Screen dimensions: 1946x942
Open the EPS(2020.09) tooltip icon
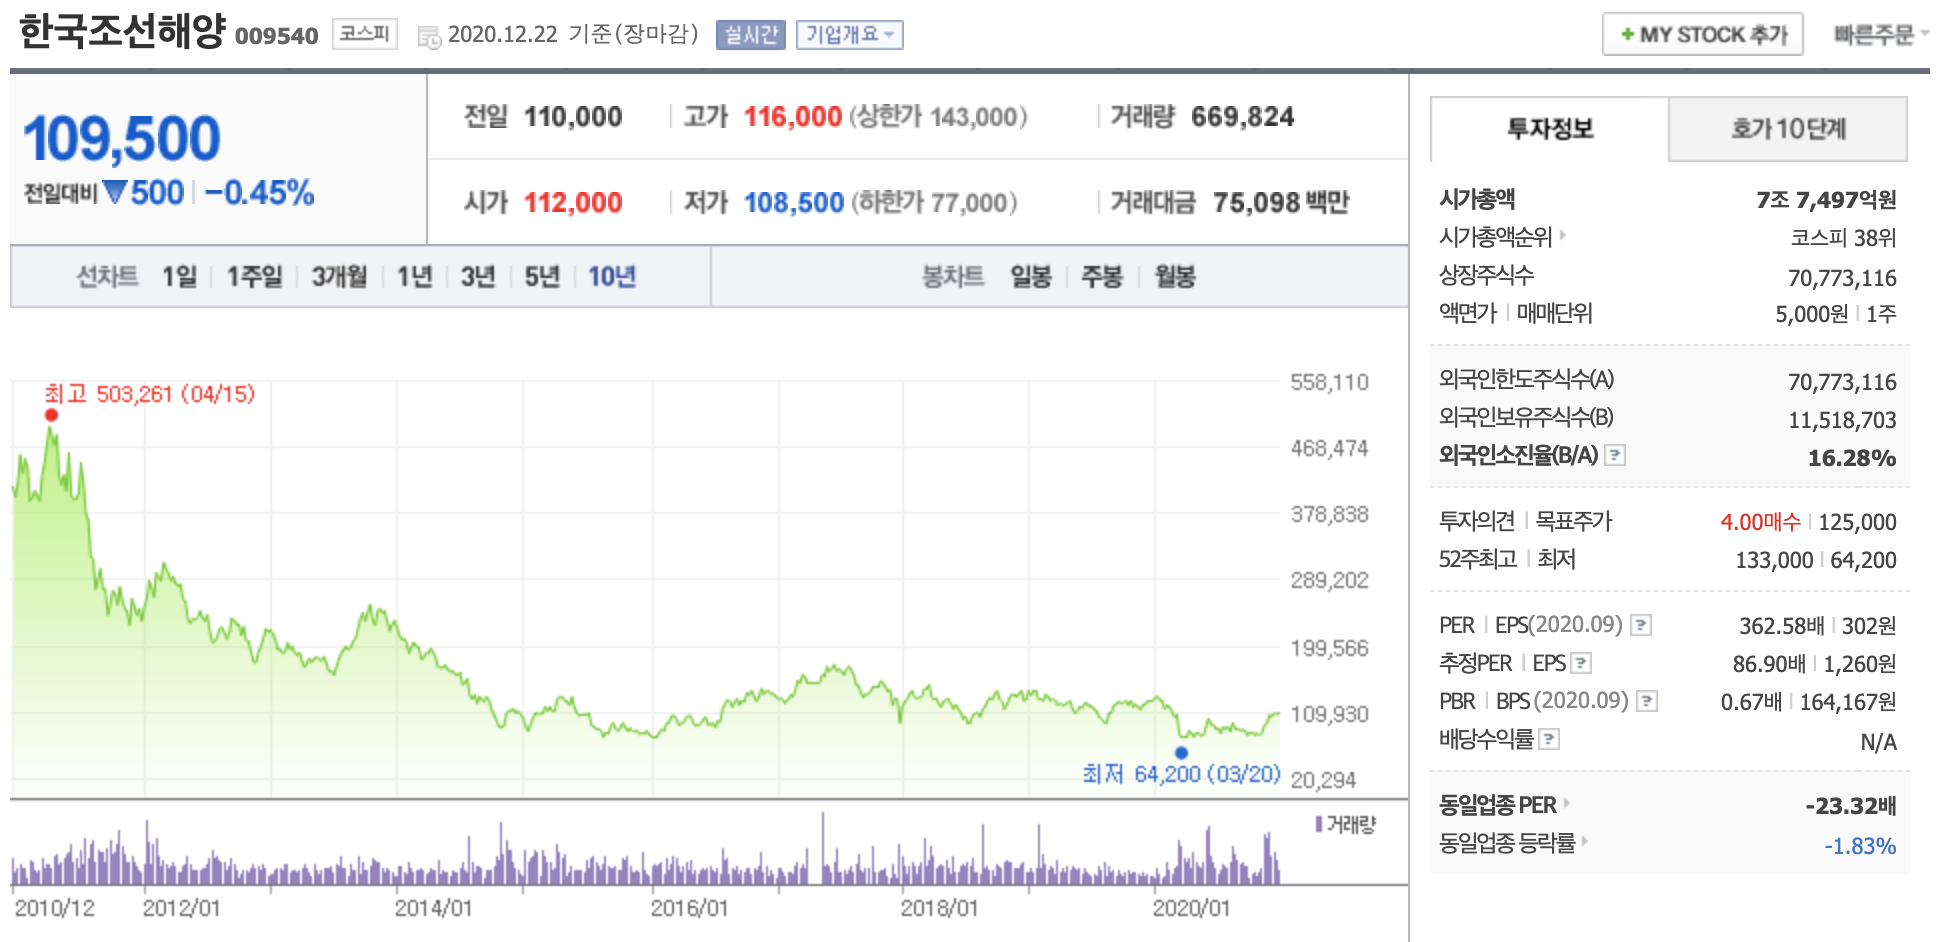(x=1641, y=626)
